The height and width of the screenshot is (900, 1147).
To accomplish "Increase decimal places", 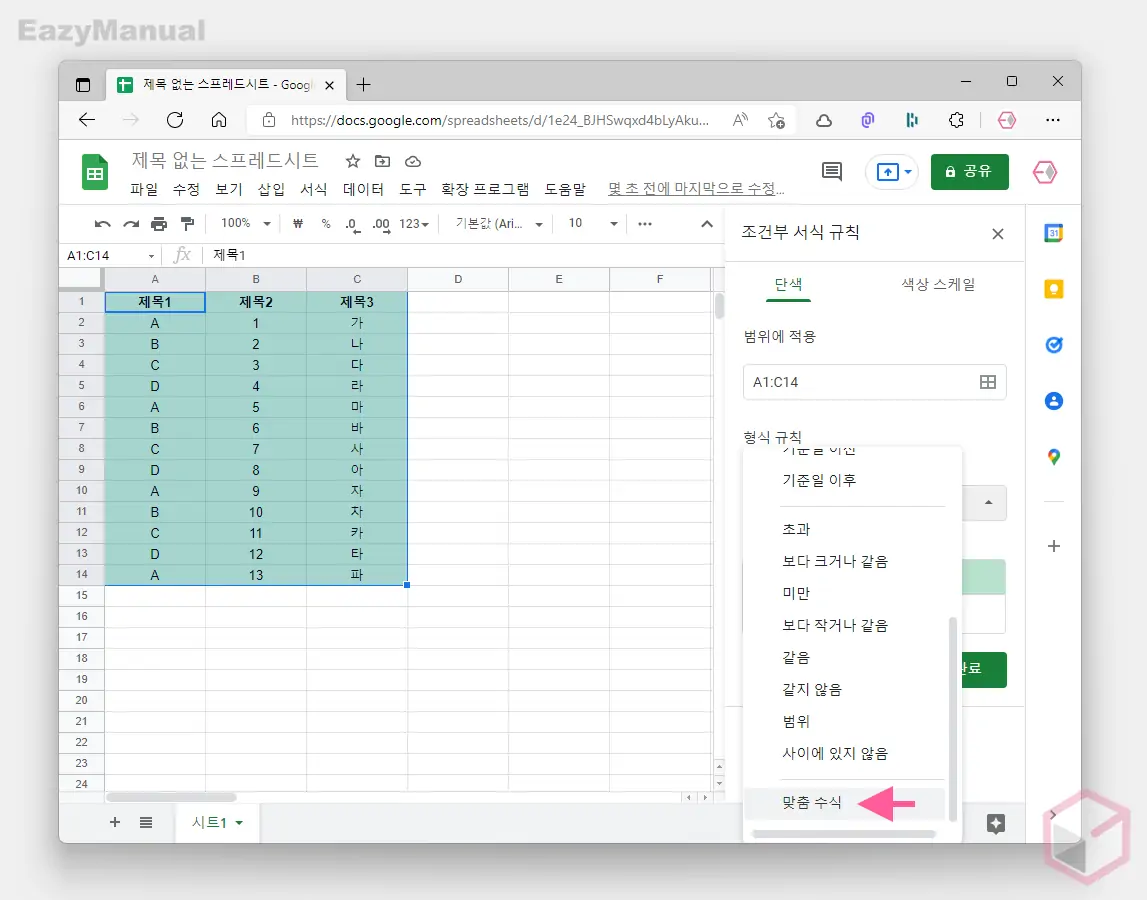I will pos(381,225).
